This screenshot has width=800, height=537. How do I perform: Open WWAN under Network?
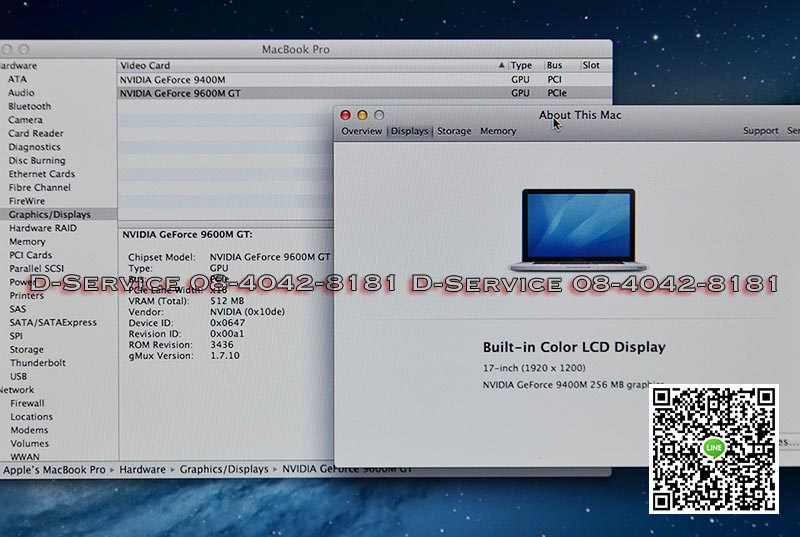pos(24,457)
